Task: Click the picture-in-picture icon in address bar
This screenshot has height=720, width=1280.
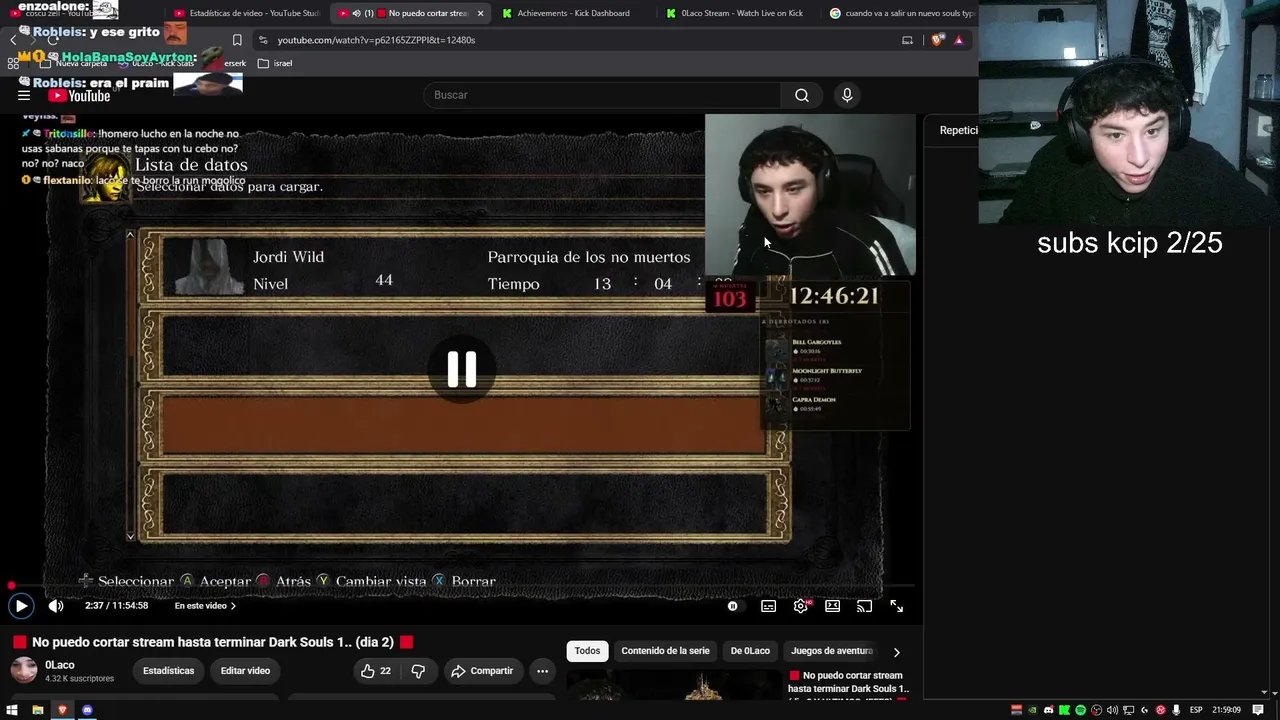Action: pos(907,40)
